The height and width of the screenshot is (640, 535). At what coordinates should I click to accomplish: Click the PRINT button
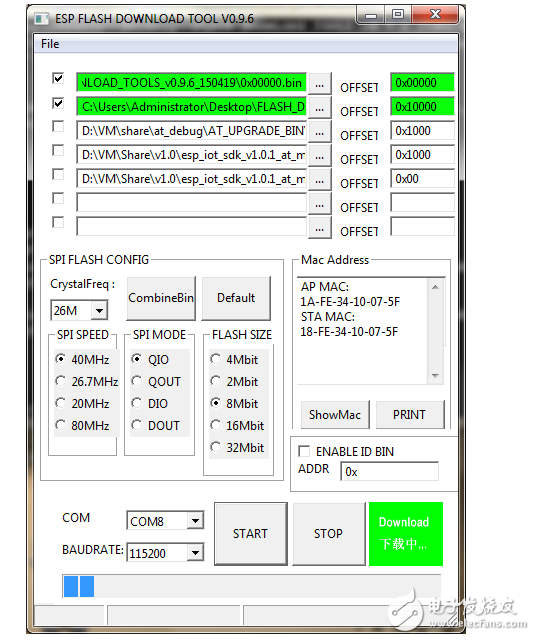410,415
